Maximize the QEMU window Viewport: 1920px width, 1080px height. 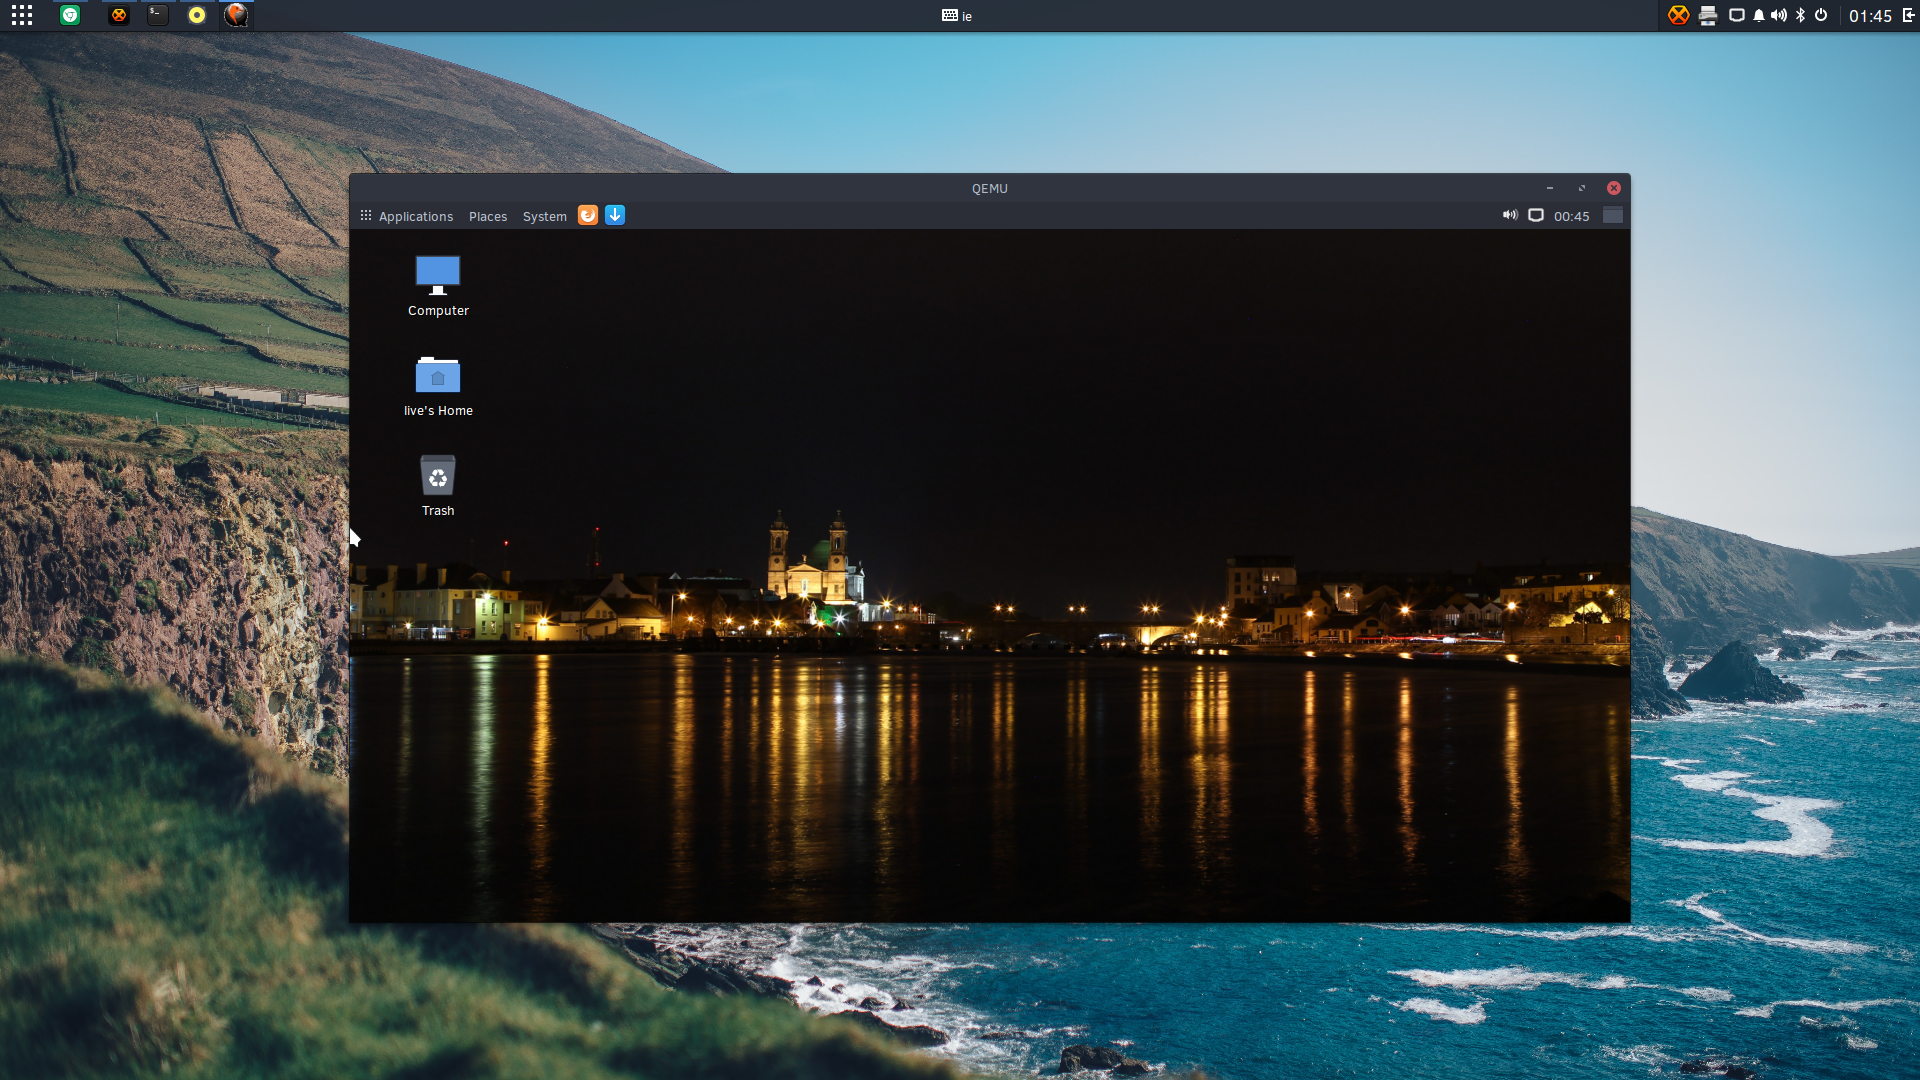pos(1582,188)
